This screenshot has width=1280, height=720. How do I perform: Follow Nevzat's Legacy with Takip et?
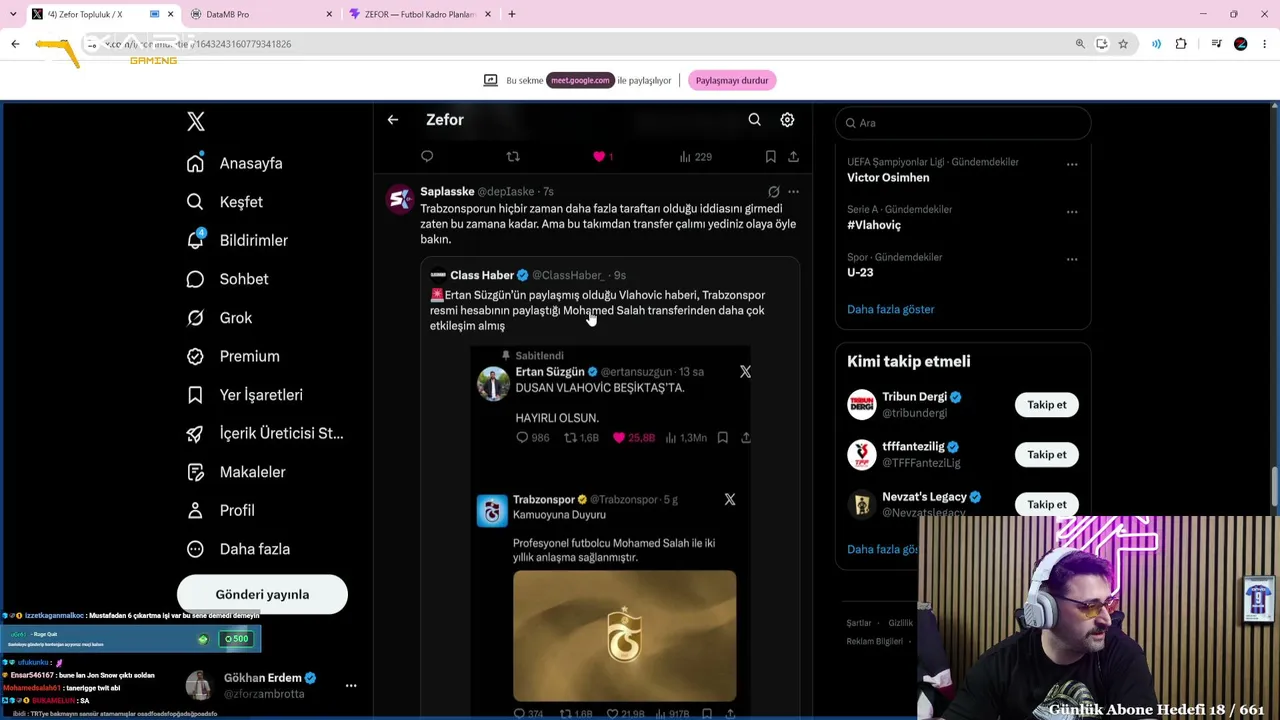point(1047,505)
